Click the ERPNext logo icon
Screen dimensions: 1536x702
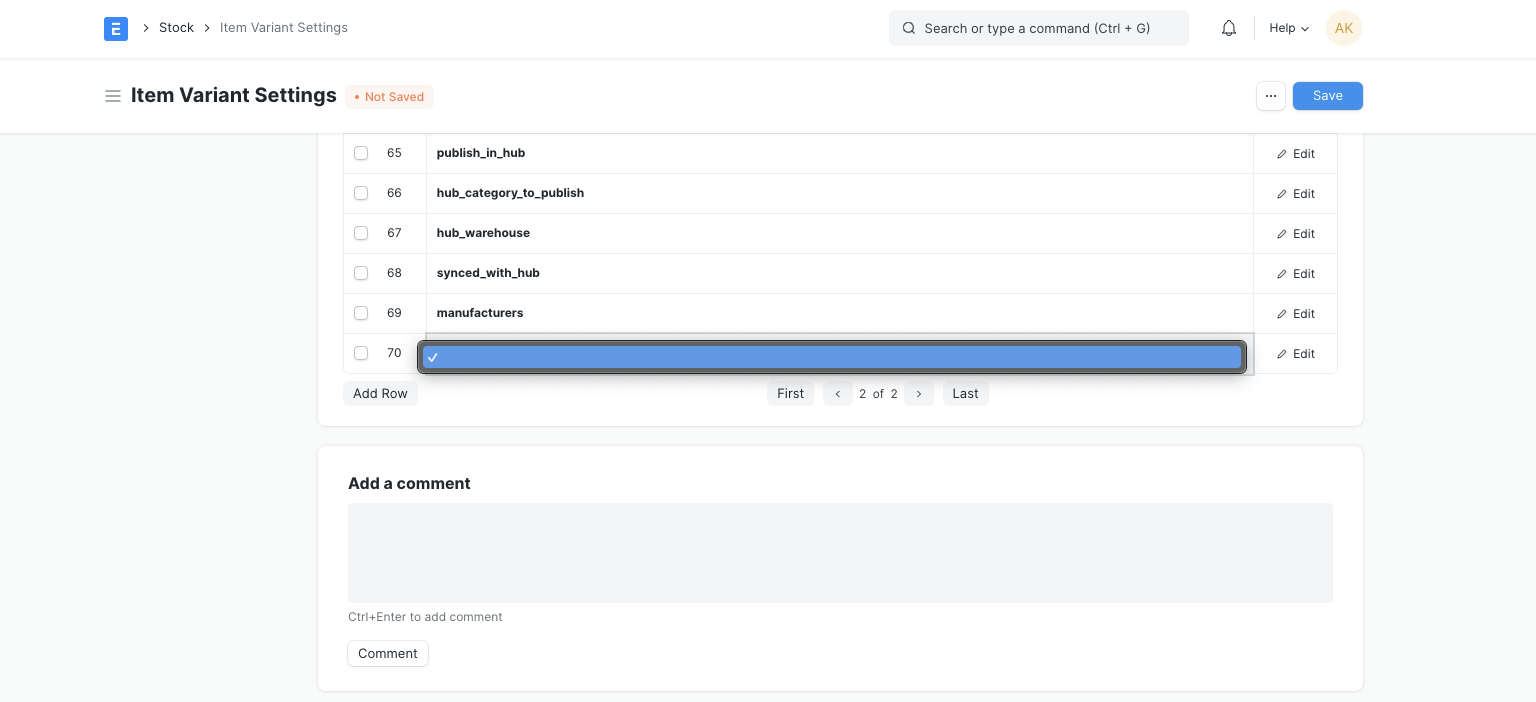click(x=116, y=29)
